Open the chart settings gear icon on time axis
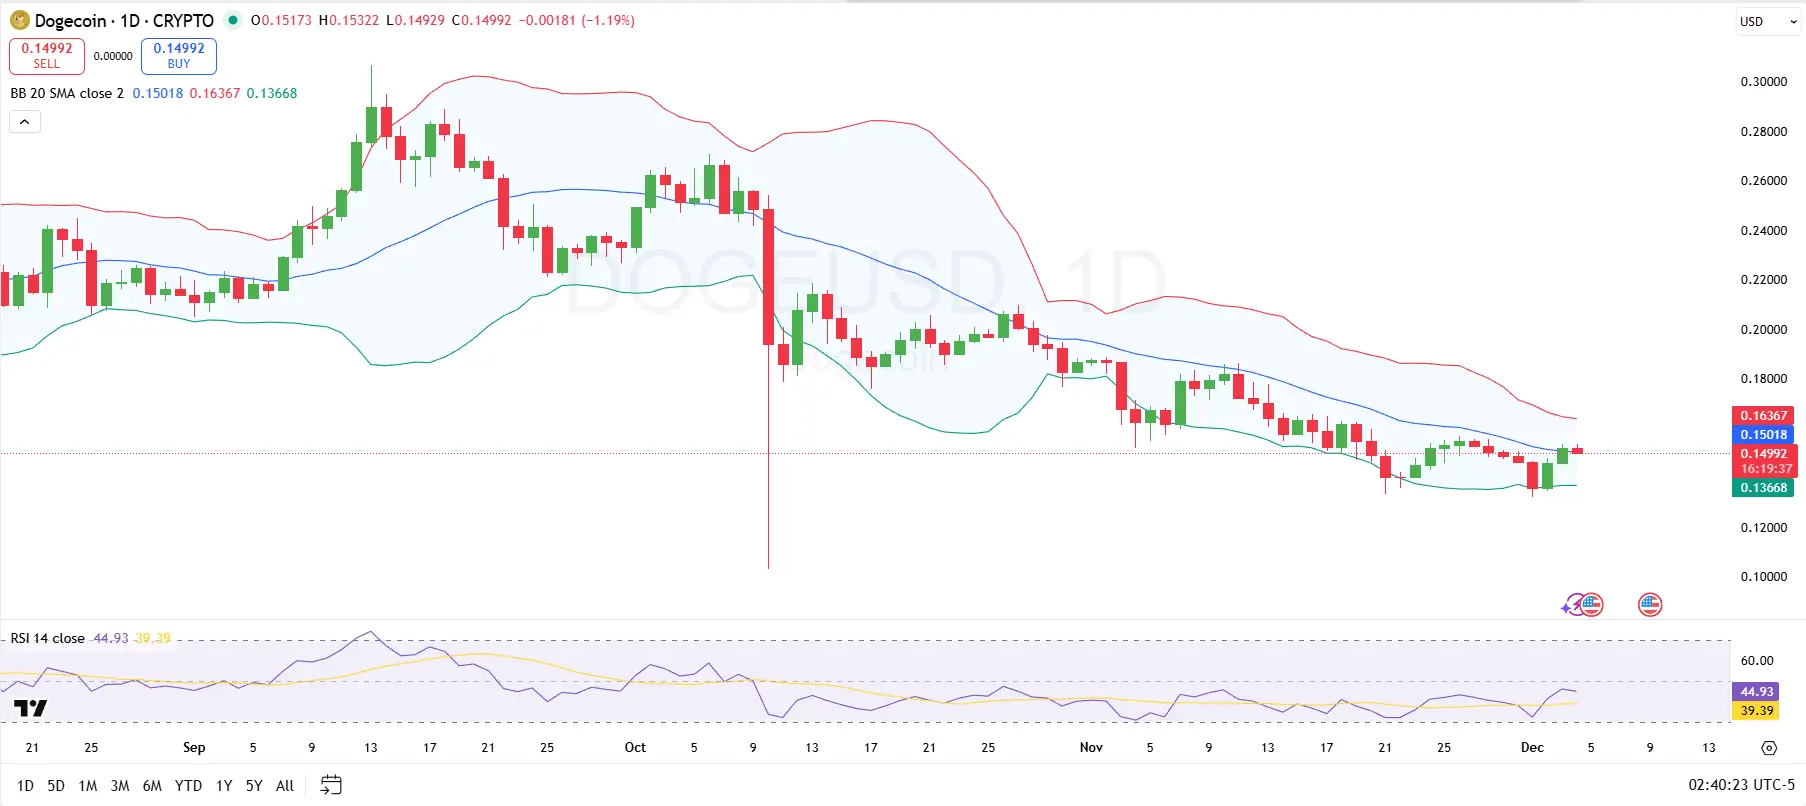1806x806 pixels. (x=1769, y=748)
